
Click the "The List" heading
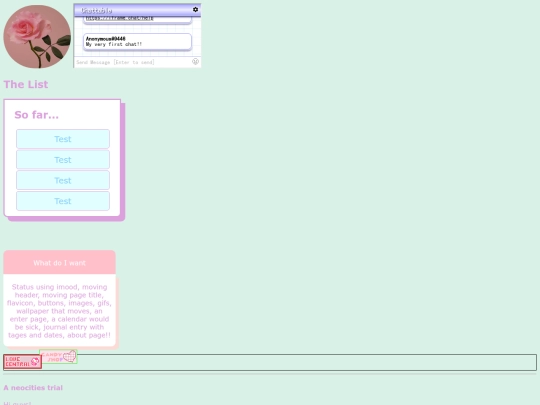point(26,84)
